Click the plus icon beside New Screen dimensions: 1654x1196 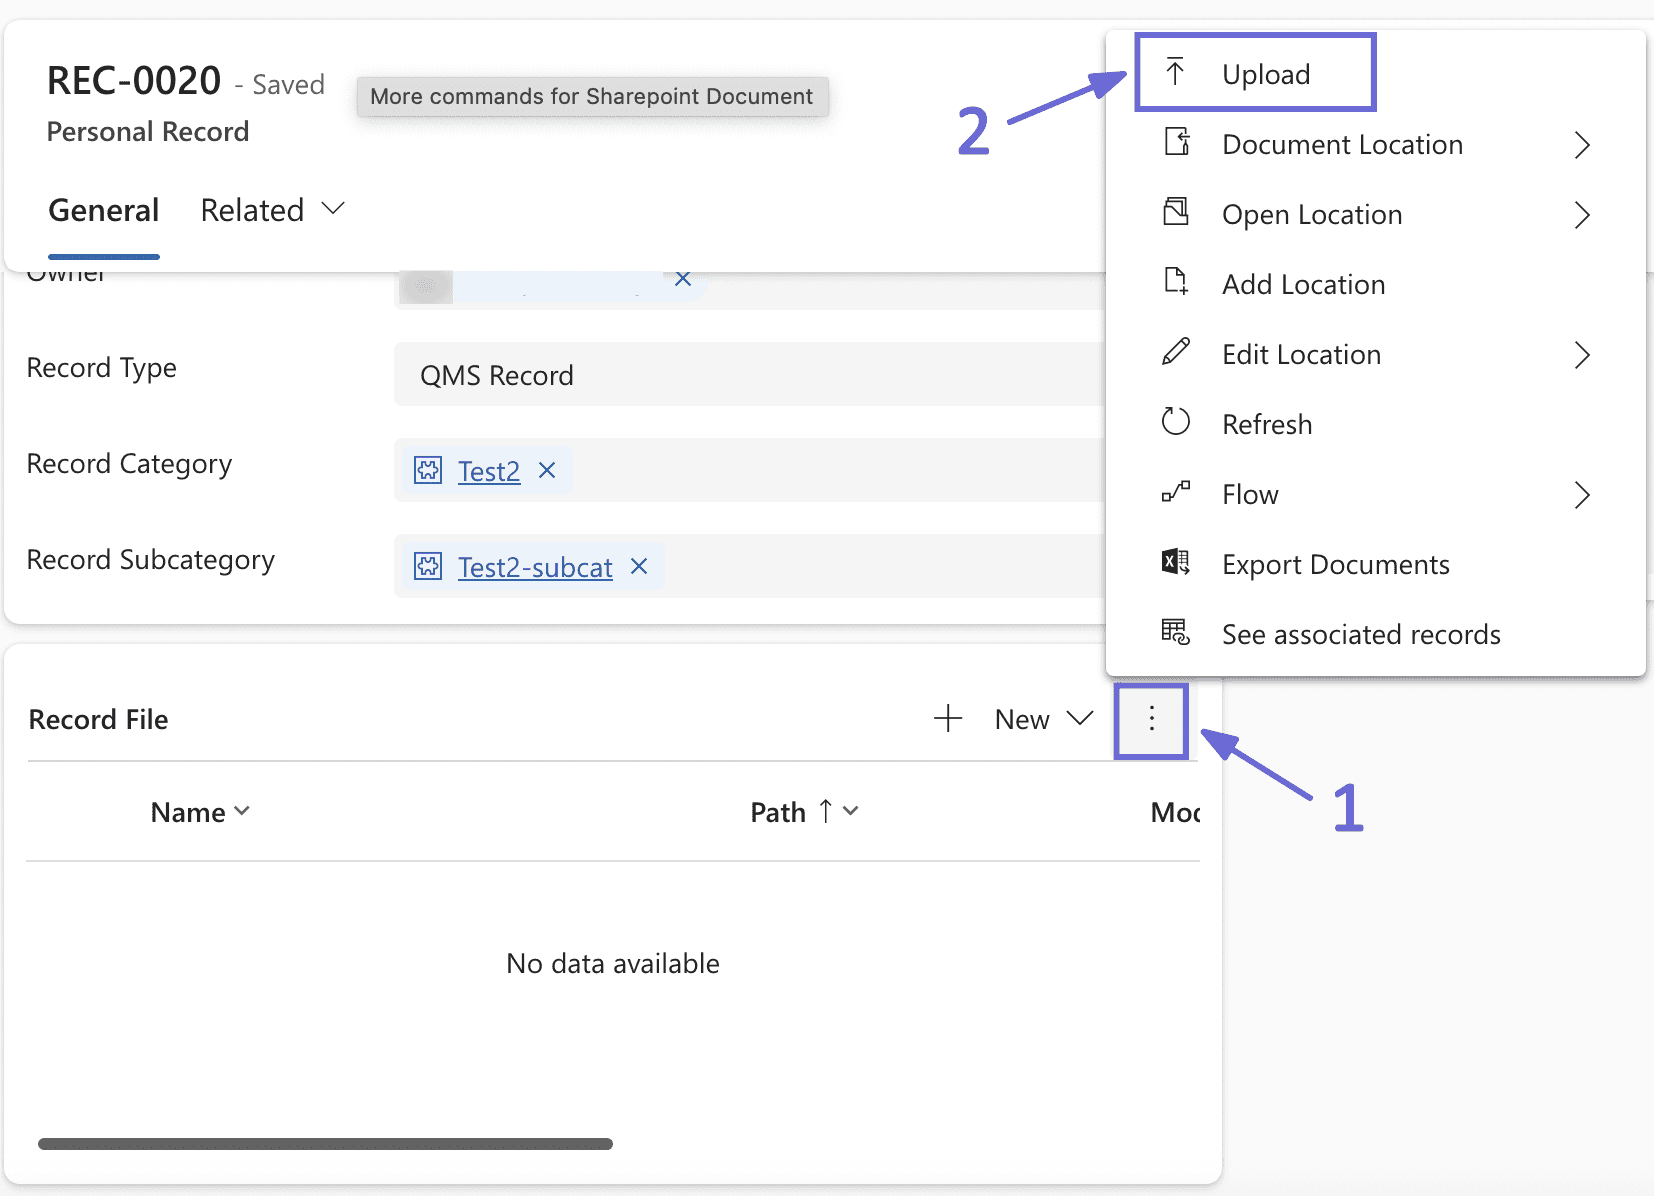(948, 719)
